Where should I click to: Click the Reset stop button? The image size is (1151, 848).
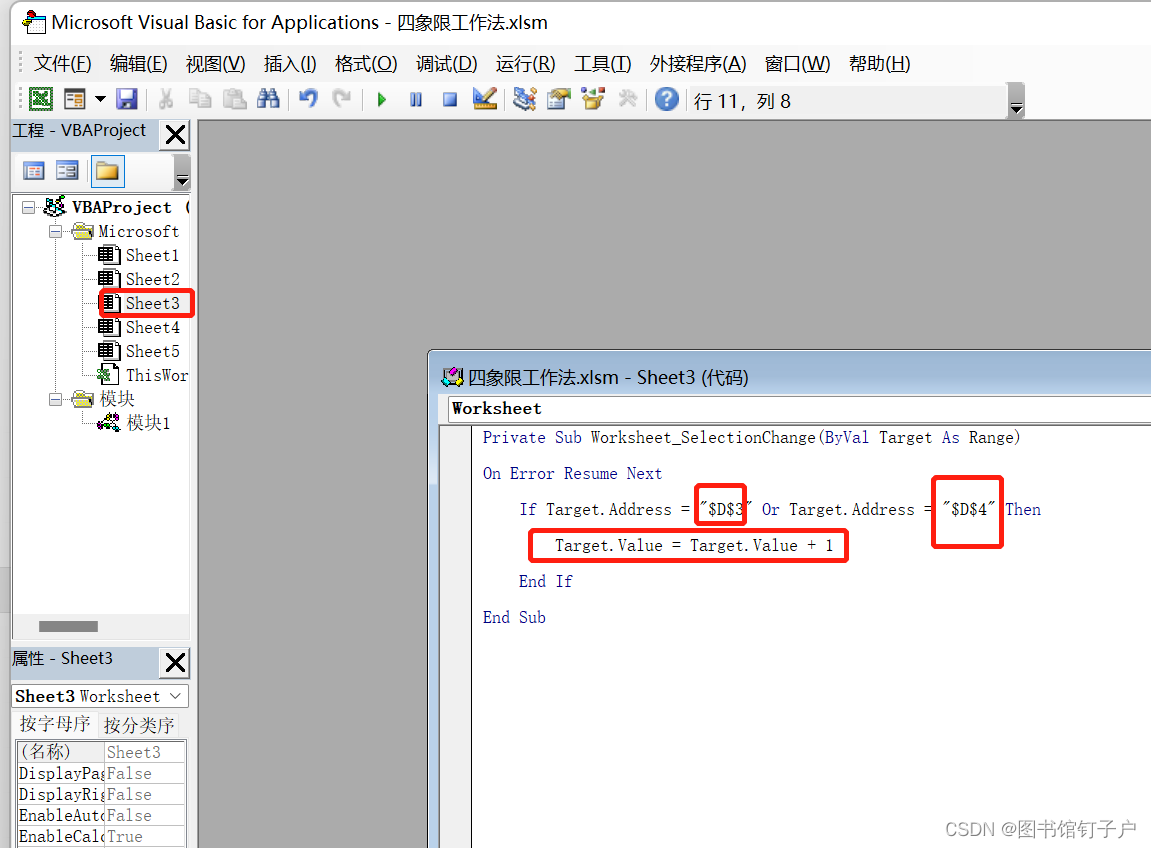coord(450,99)
